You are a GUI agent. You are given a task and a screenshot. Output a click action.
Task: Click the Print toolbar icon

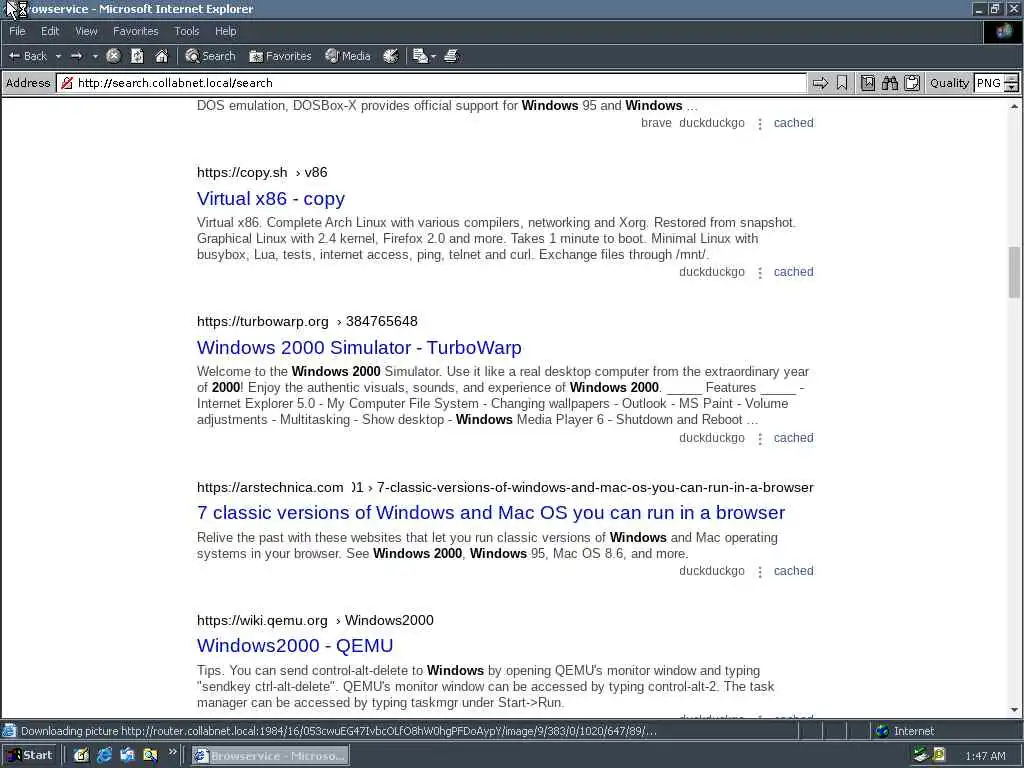[x=451, y=56]
